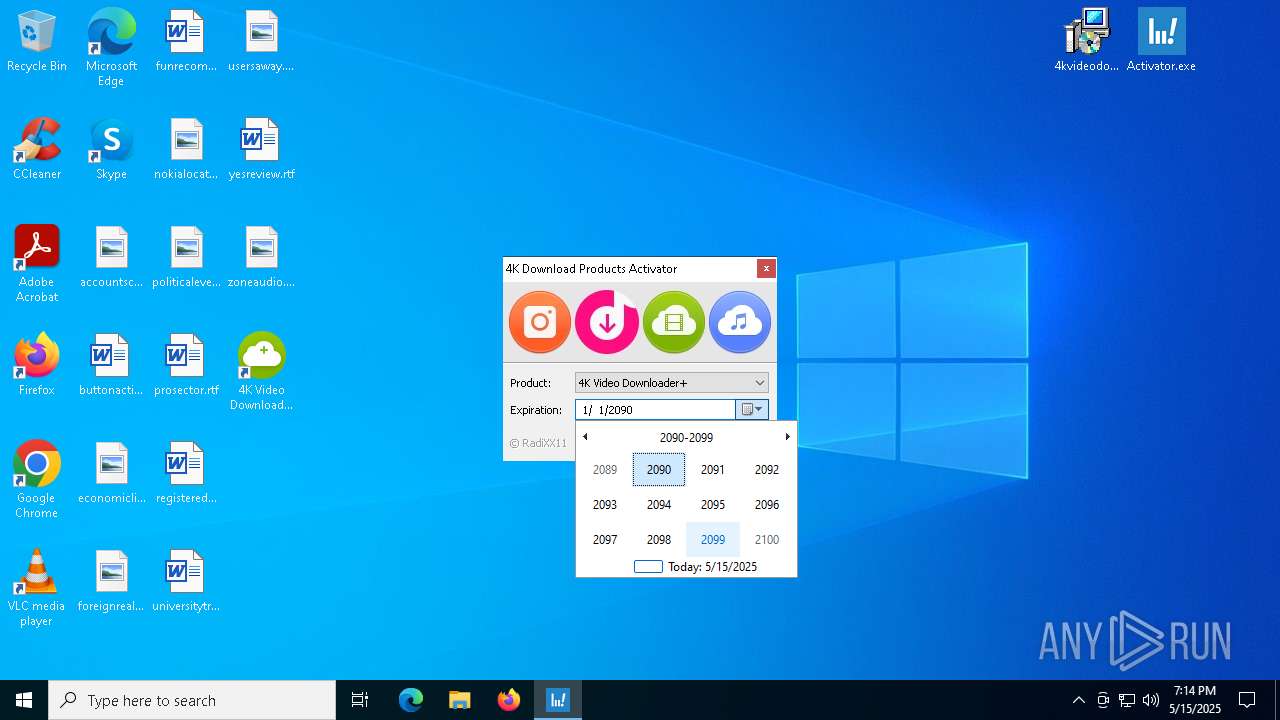Select the economicli... image file
This screenshot has height=720, width=1280.
[111, 474]
